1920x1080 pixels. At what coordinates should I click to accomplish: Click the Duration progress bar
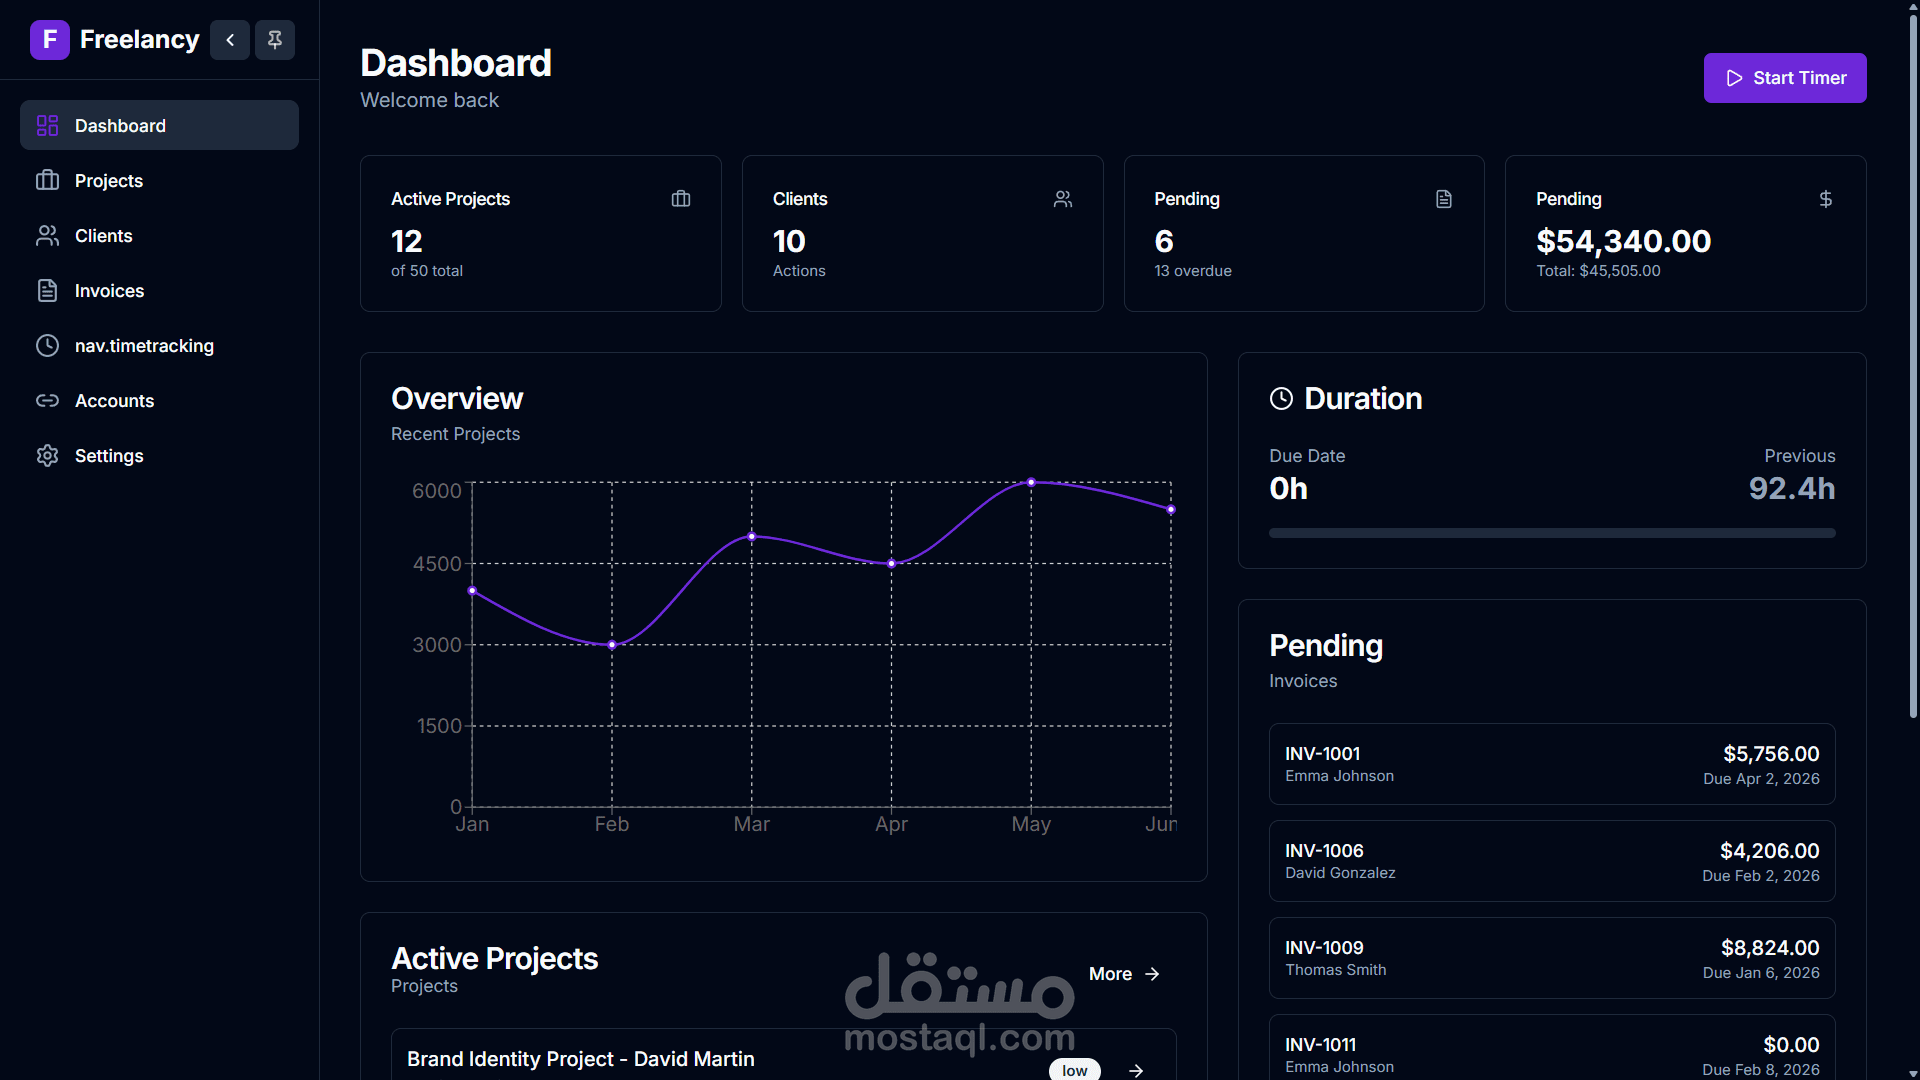pos(1551,533)
